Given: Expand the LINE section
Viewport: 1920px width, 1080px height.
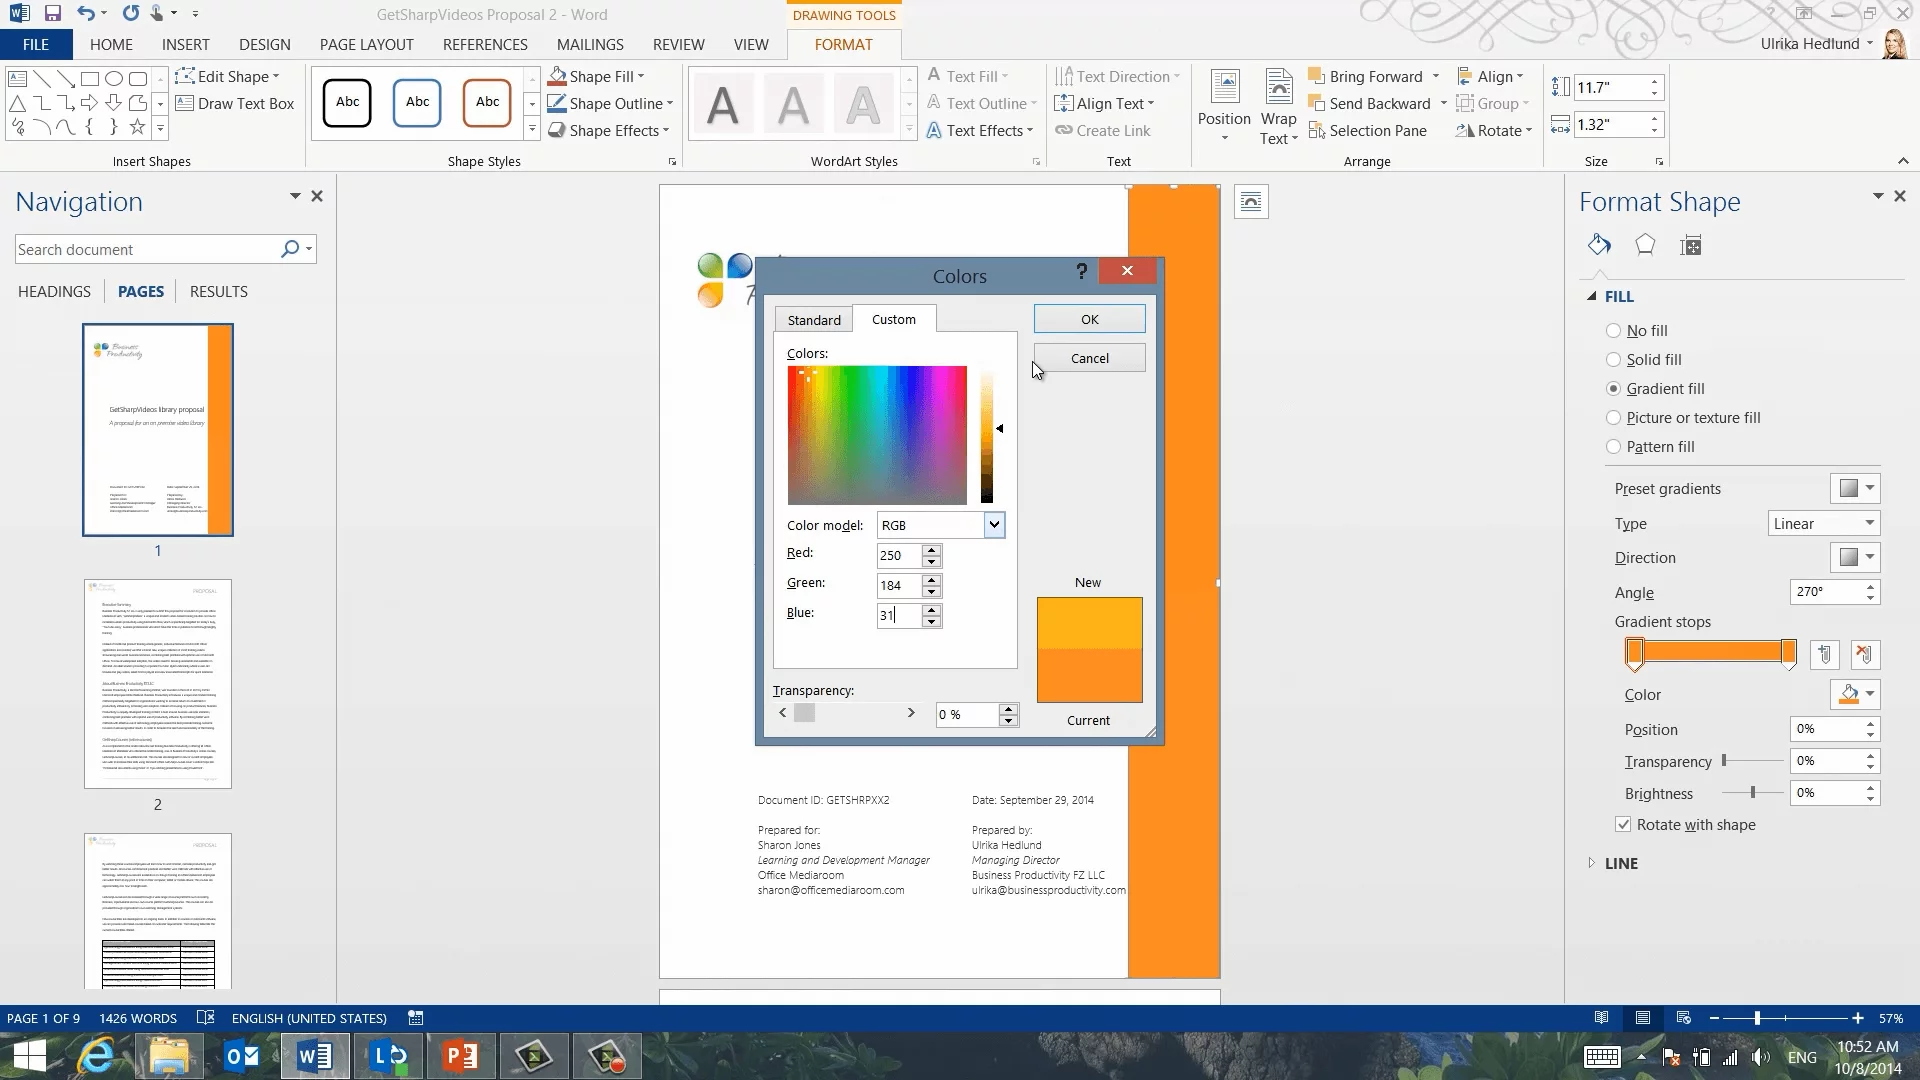Looking at the screenshot, I should (1620, 863).
